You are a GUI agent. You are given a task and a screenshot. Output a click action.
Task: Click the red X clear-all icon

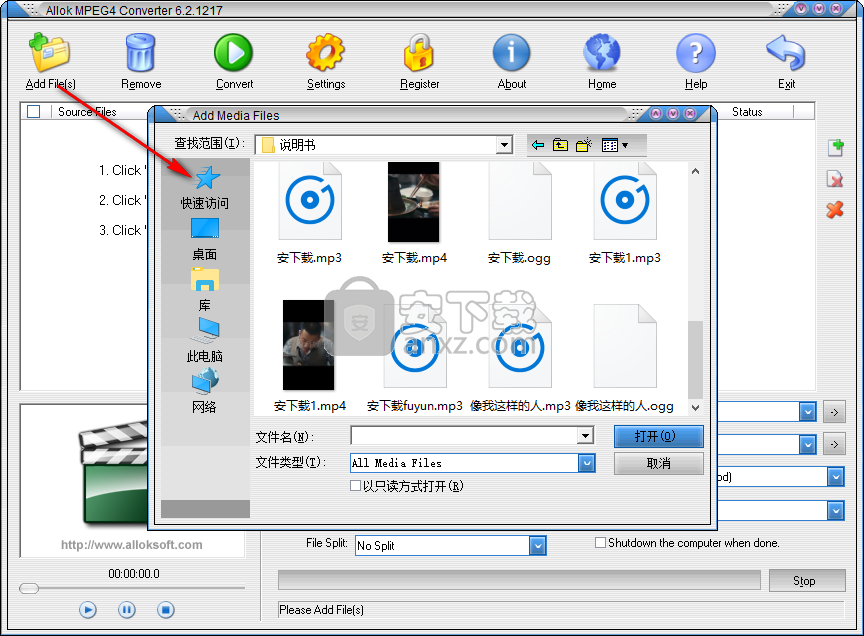pyautogui.click(x=835, y=209)
